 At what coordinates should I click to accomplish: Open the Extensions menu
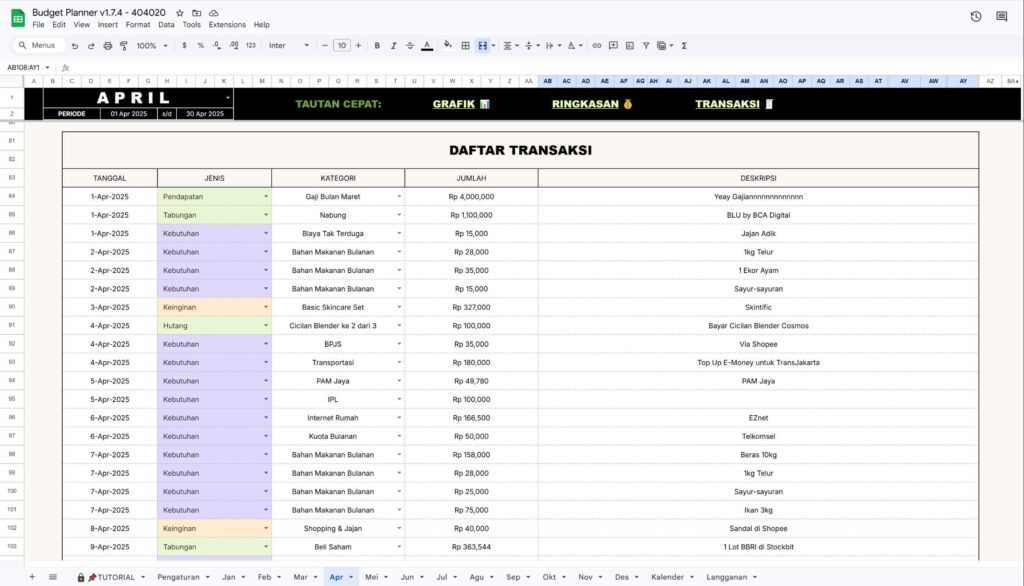(x=227, y=25)
